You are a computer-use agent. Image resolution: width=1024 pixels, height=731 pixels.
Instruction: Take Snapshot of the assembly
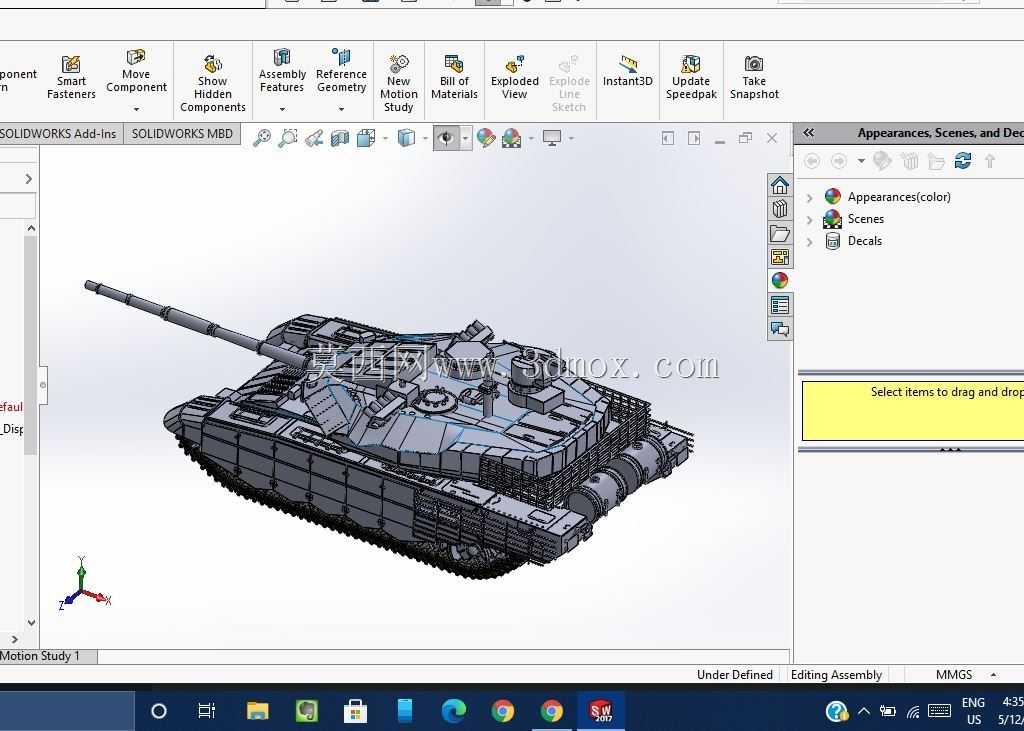754,78
